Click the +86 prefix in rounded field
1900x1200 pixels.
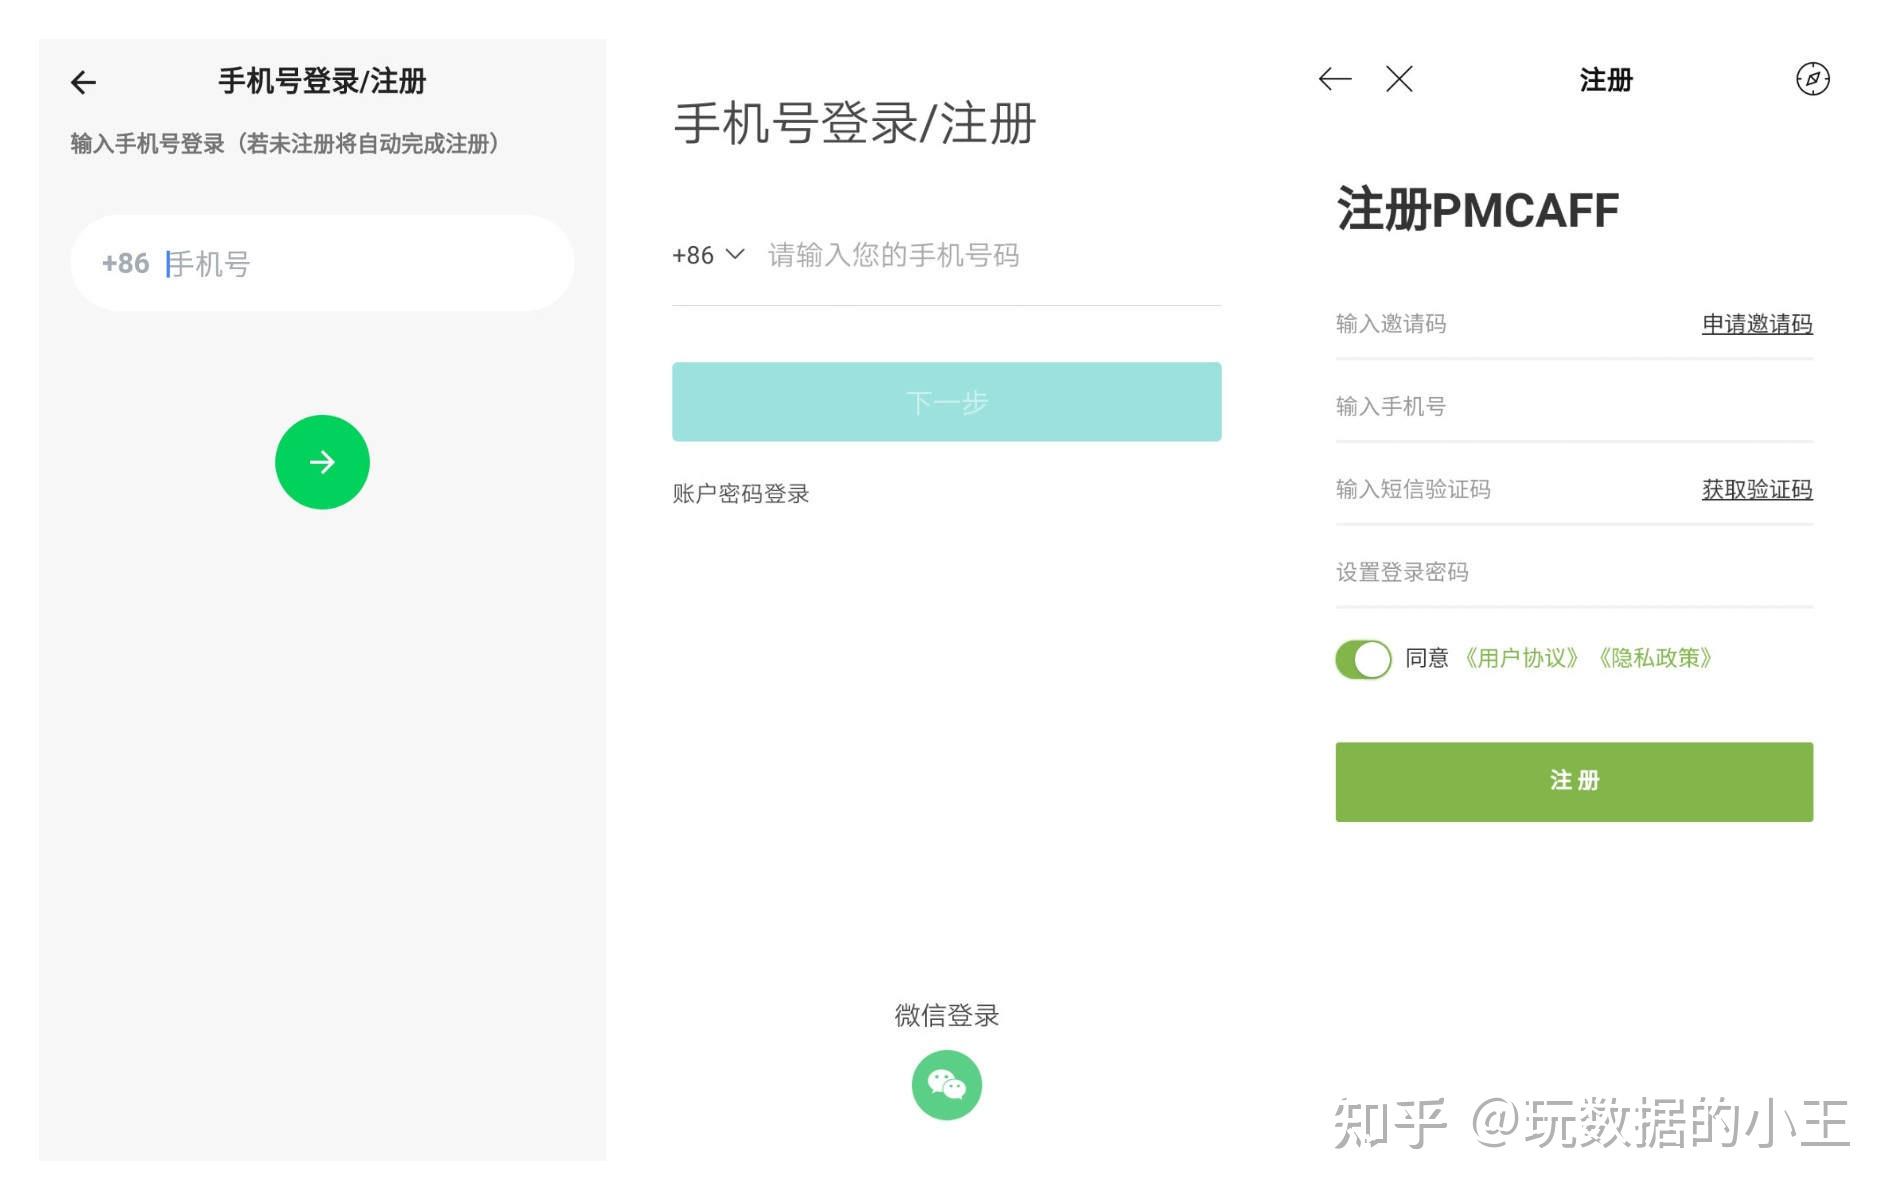click(x=125, y=263)
